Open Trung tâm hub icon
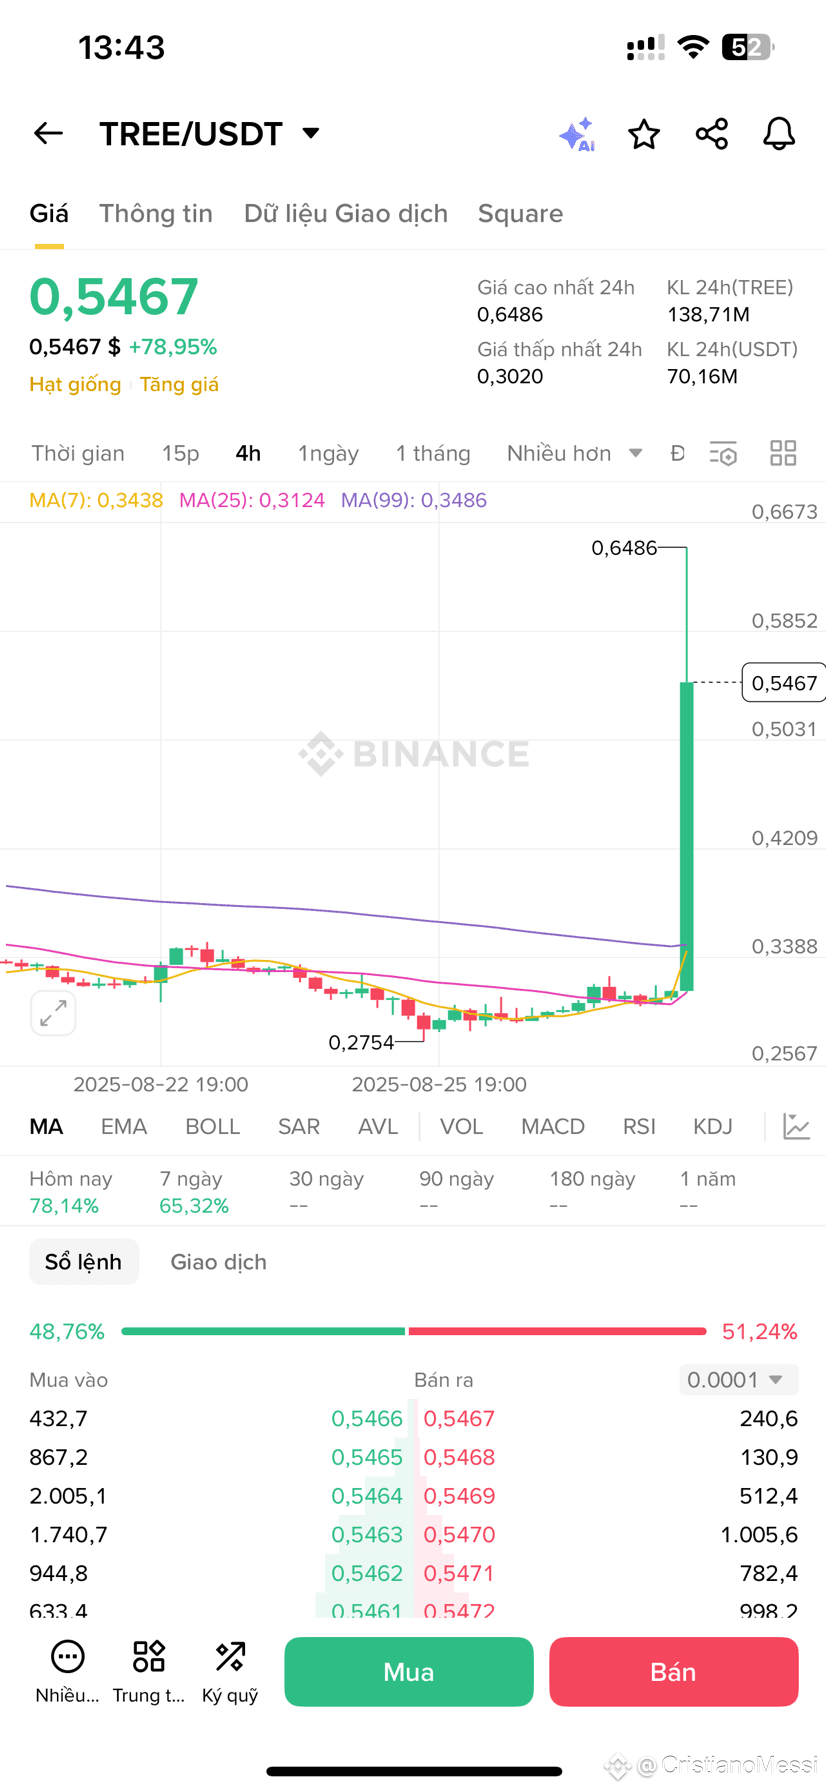The image size is (826, 1792). [x=149, y=1672]
